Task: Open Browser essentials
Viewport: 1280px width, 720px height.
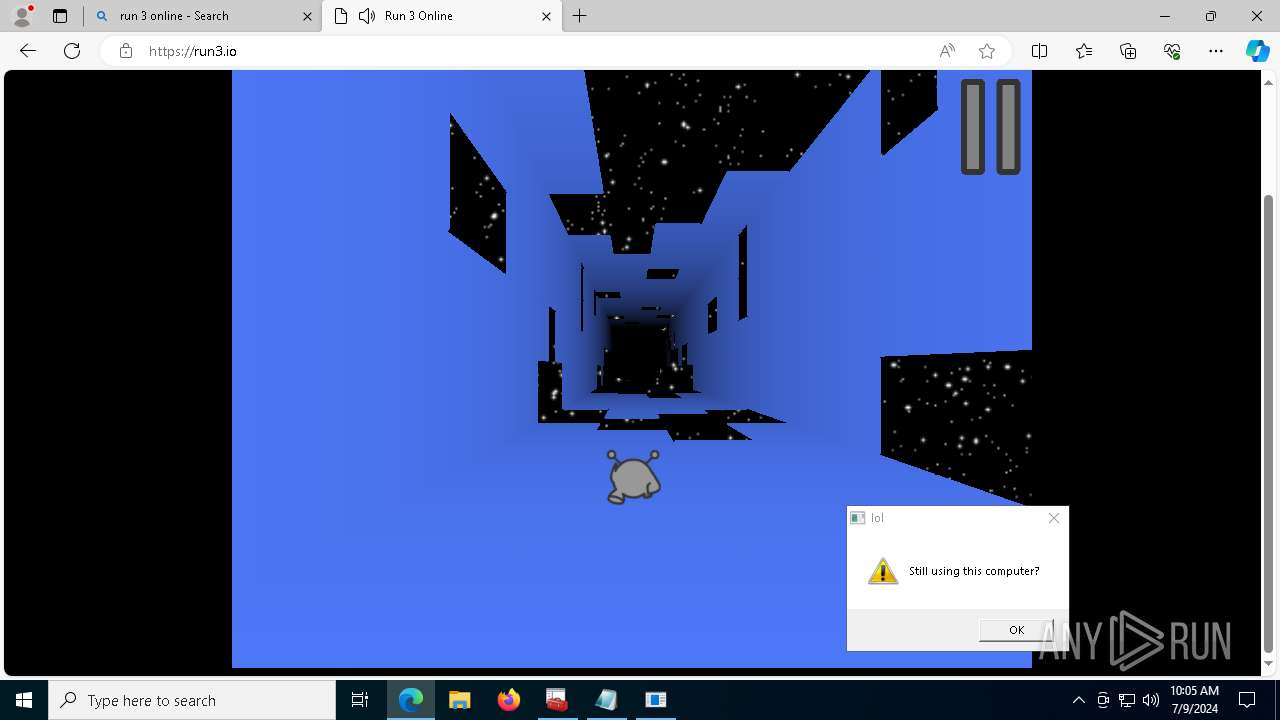Action: coord(1172,51)
